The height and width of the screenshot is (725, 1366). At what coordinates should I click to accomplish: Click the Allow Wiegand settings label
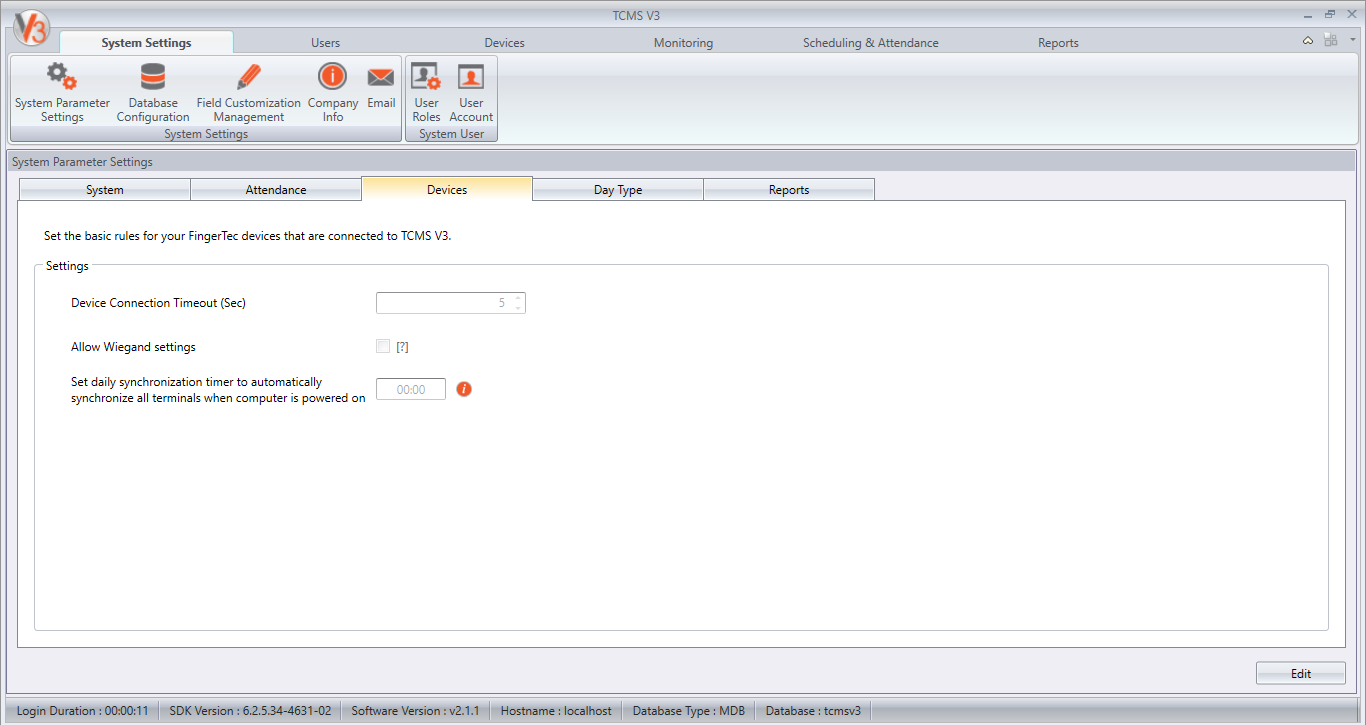(x=133, y=347)
